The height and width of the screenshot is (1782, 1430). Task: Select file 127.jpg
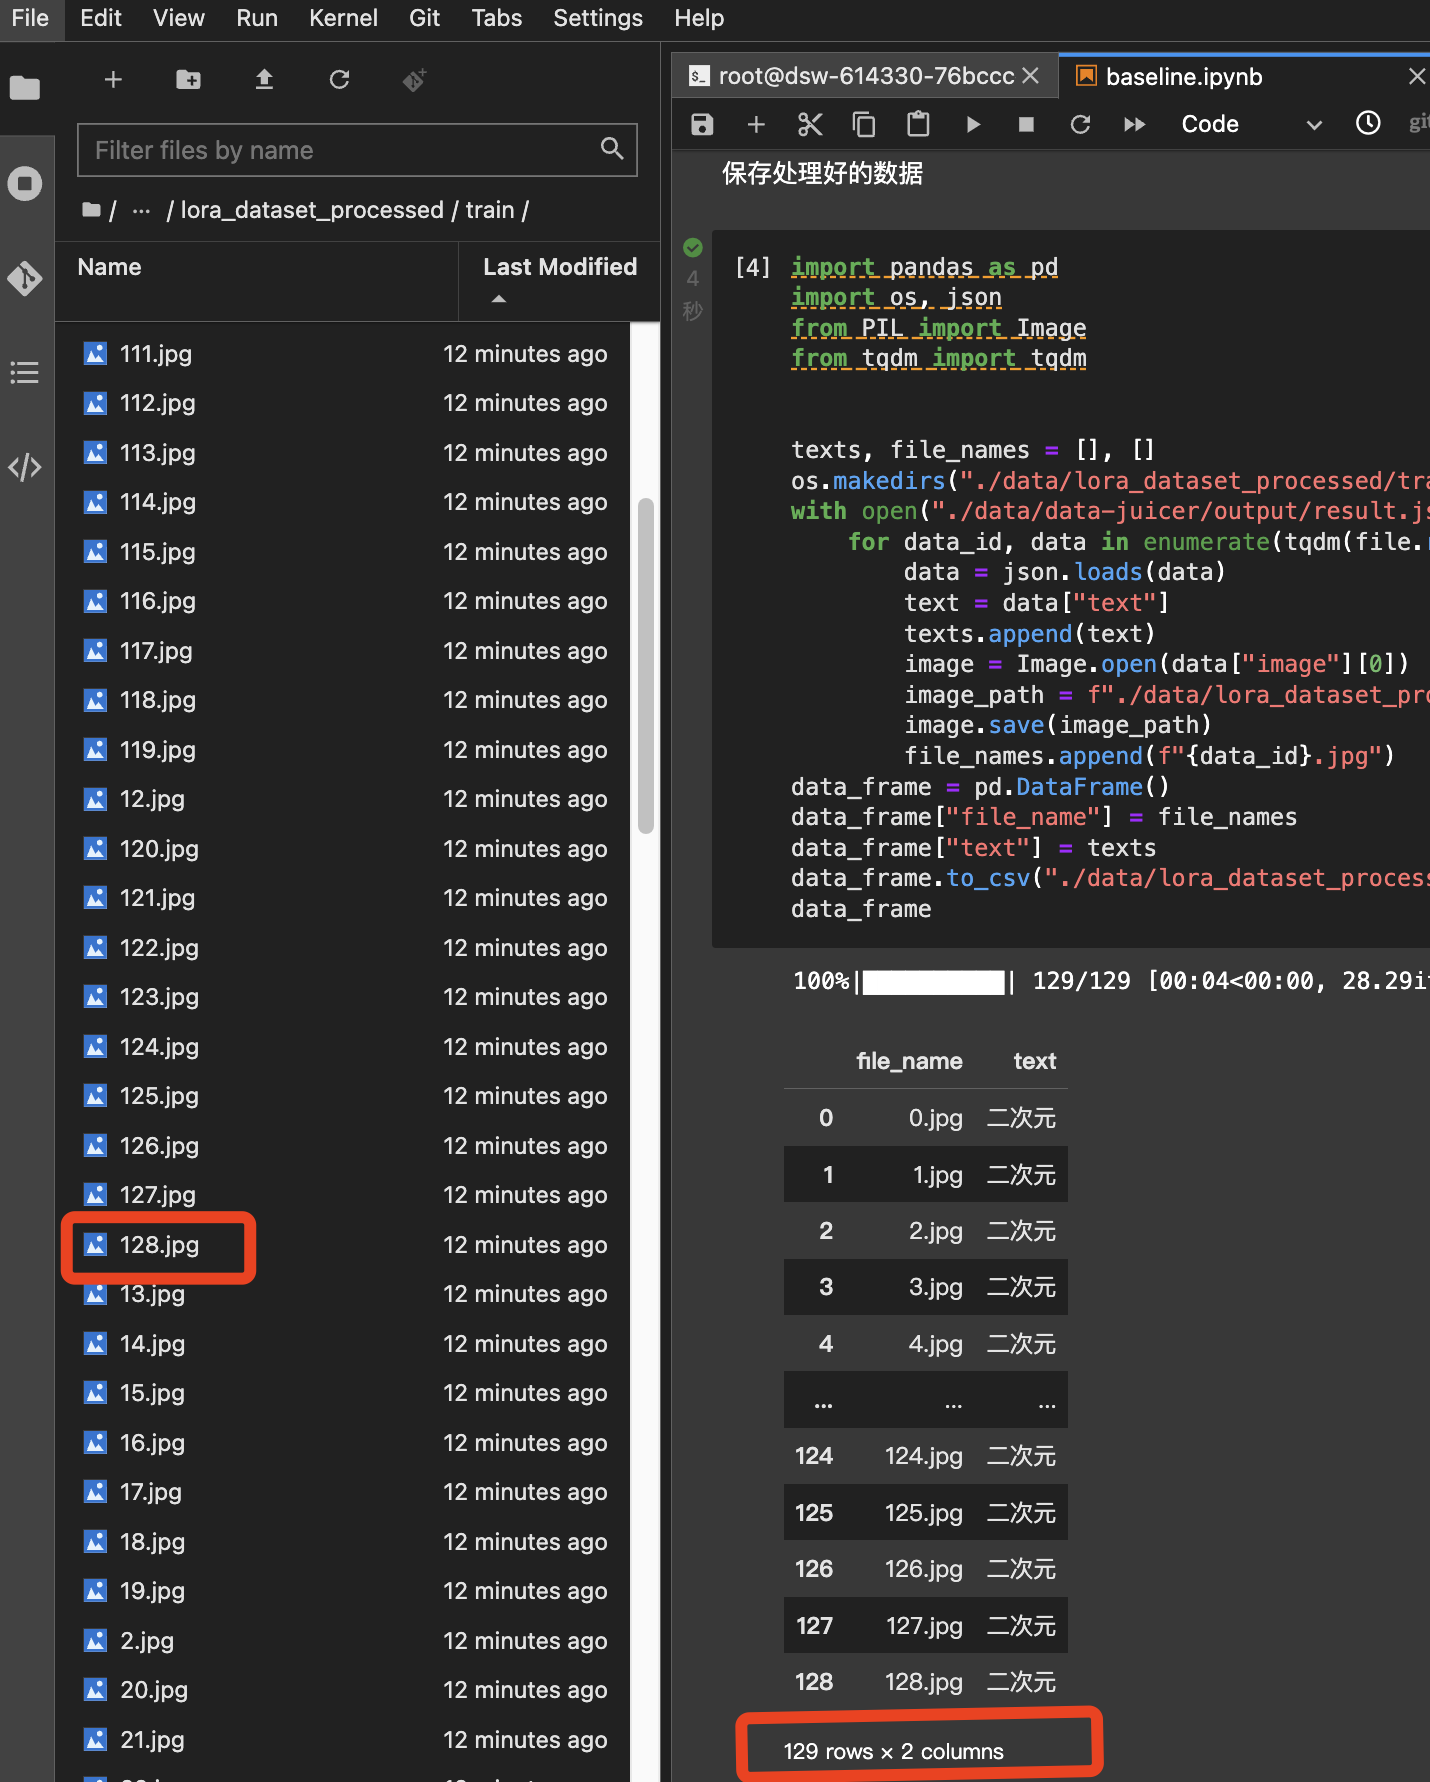[x=343, y=1195]
